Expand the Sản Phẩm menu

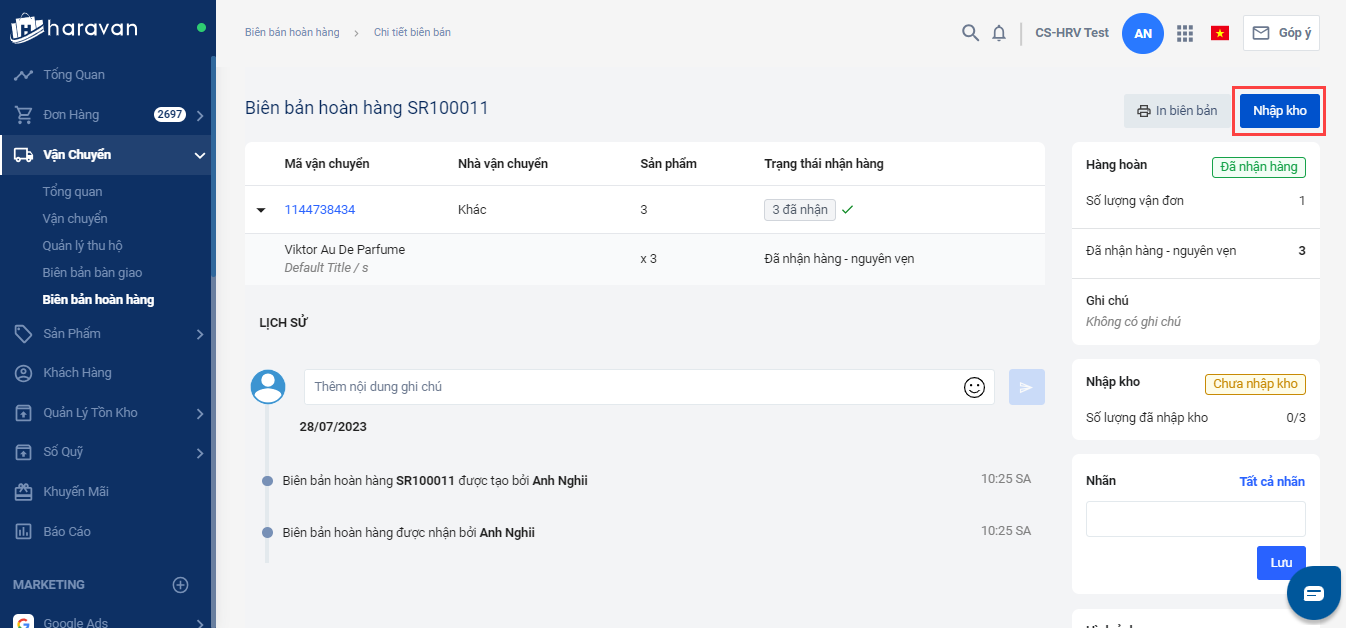pos(200,334)
